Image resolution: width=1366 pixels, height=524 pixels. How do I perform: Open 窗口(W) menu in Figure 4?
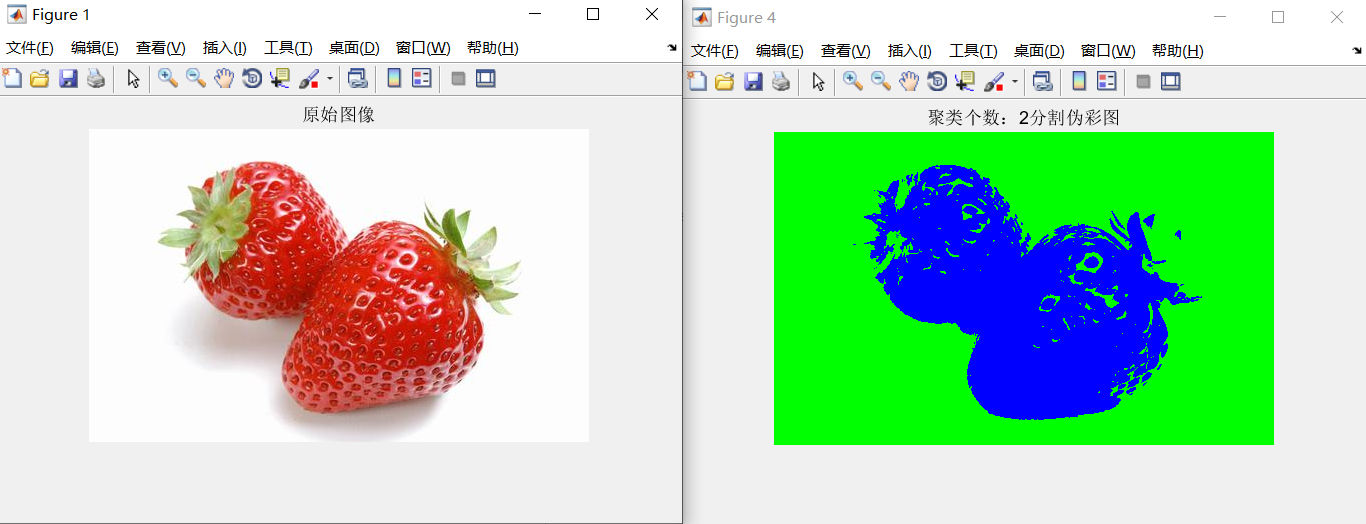(x=1108, y=51)
